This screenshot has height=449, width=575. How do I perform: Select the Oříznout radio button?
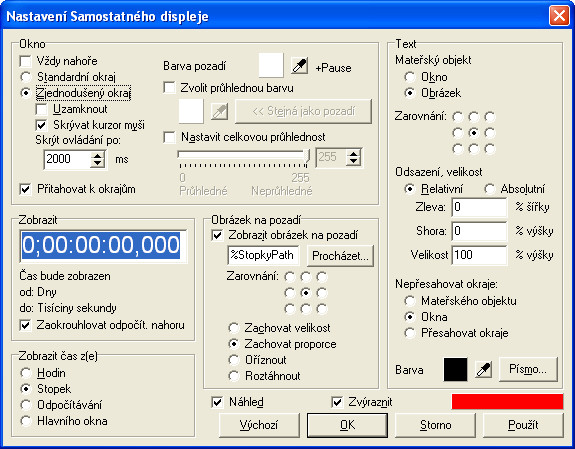[233, 360]
